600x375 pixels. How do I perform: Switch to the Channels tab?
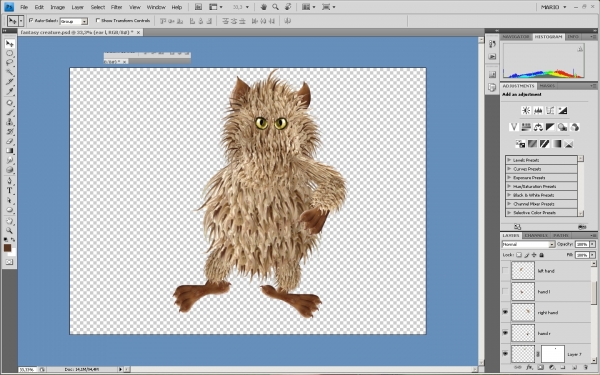pyautogui.click(x=536, y=235)
